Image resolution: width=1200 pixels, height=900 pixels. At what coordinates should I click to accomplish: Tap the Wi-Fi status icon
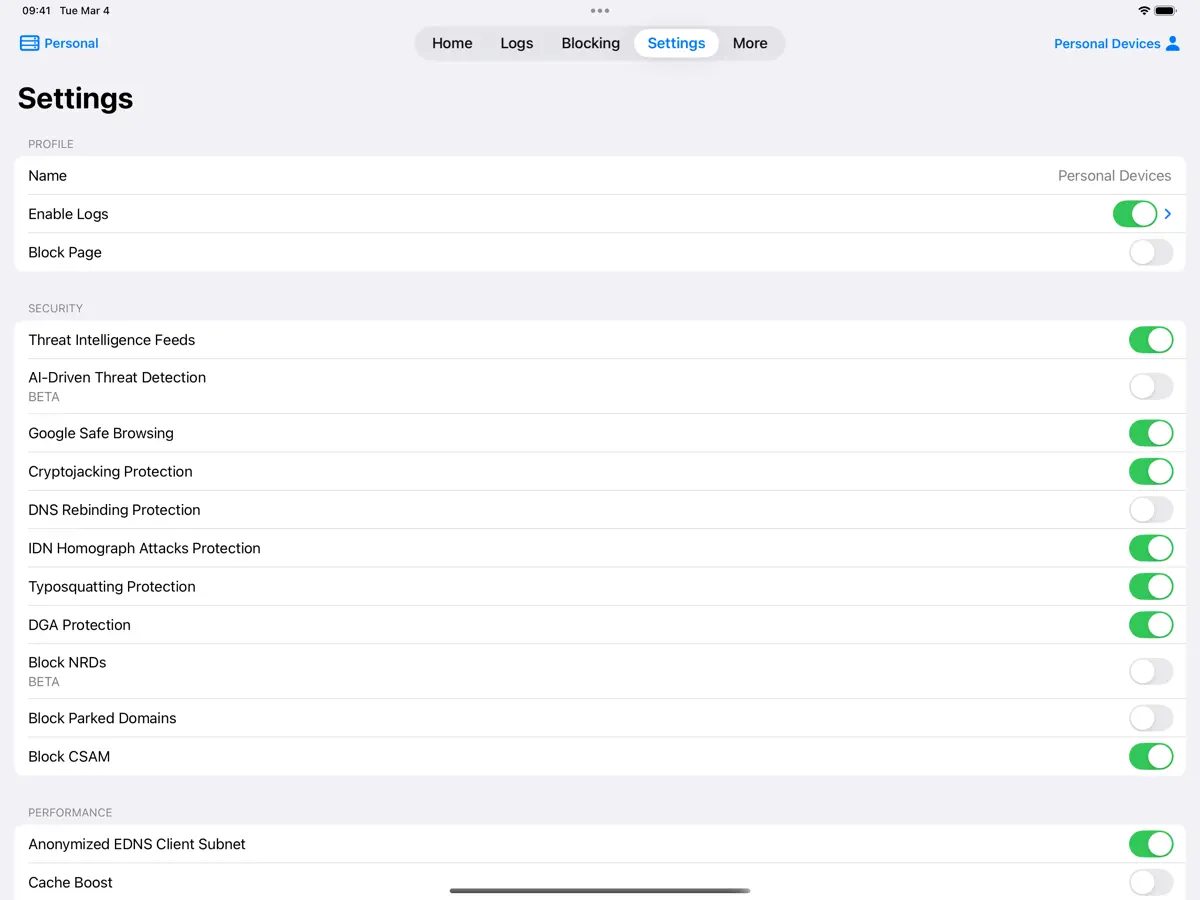[x=1144, y=11]
